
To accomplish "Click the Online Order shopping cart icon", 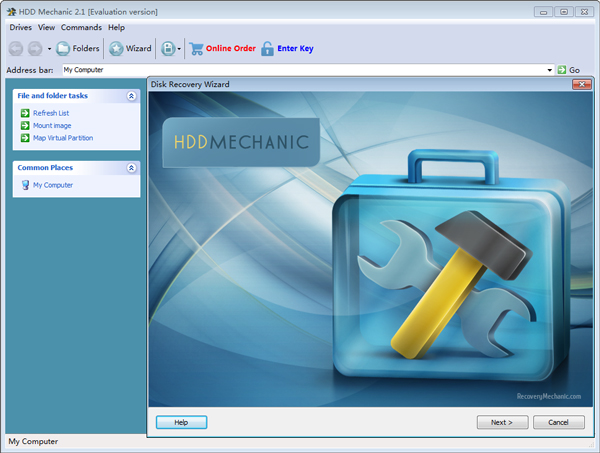I will [x=196, y=49].
